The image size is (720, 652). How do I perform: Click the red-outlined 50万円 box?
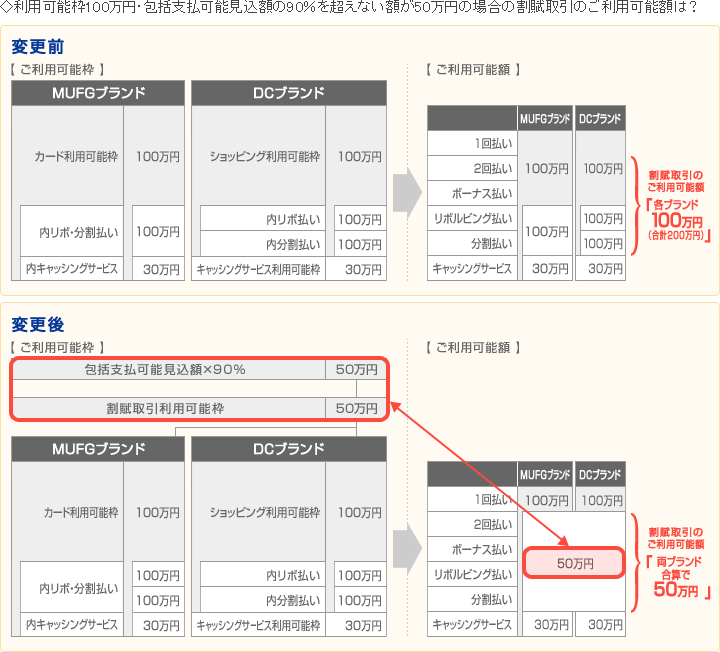pyautogui.click(x=574, y=563)
